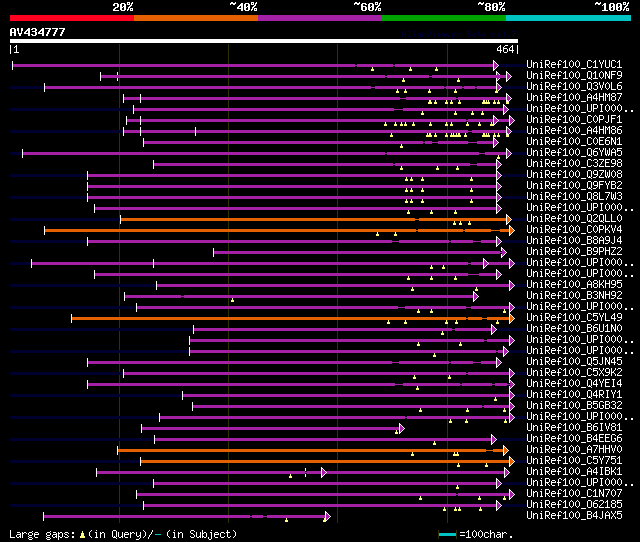Click the end arrowhead of the B4JAX5 alignment

(327, 517)
